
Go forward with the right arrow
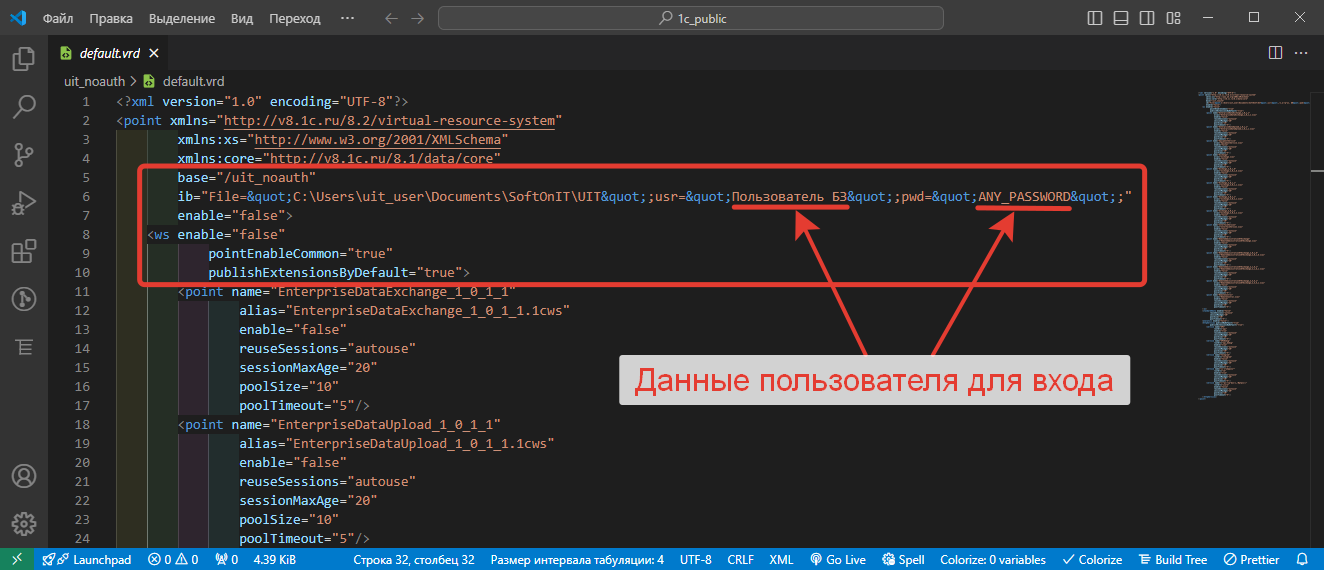[418, 18]
